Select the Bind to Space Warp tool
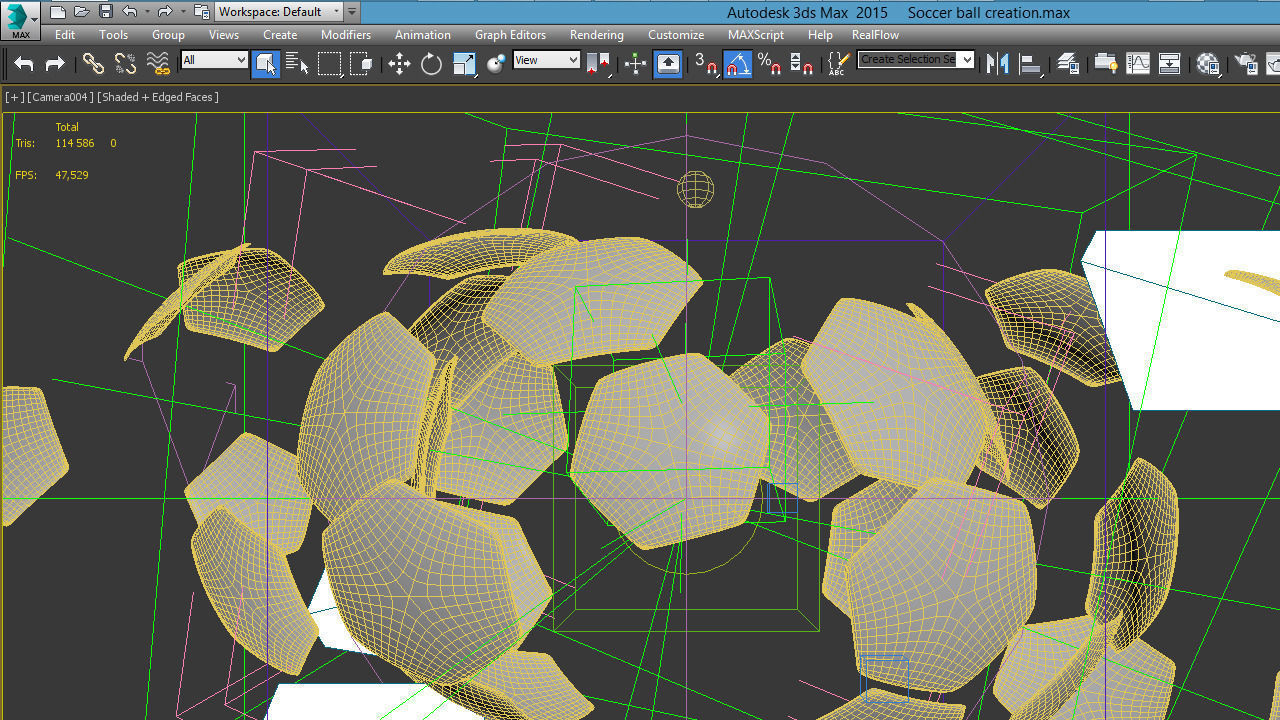Viewport: 1280px width, 720px height. (x=158, y=64)
